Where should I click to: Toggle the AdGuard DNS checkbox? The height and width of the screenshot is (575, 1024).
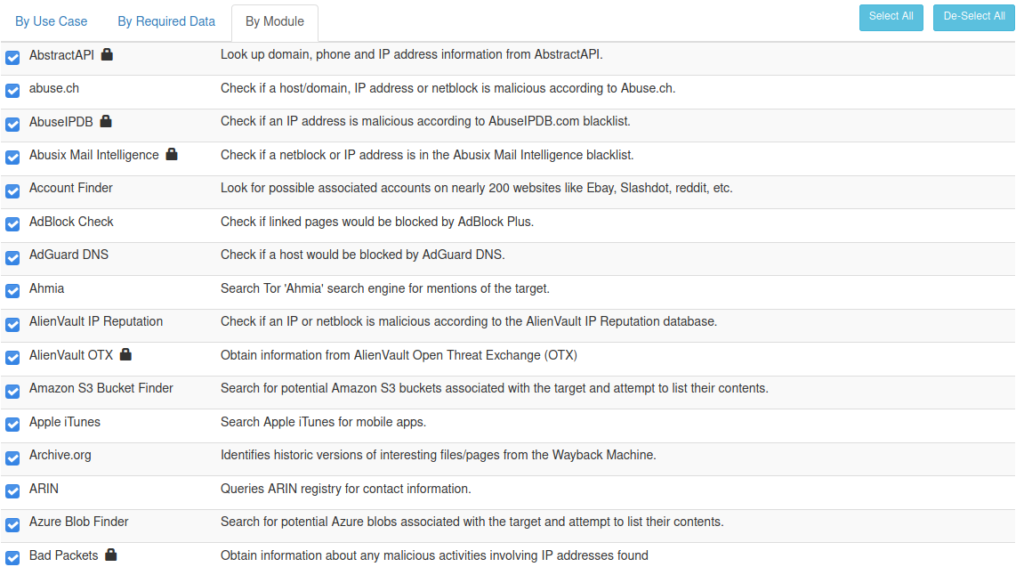click(12, 257)
